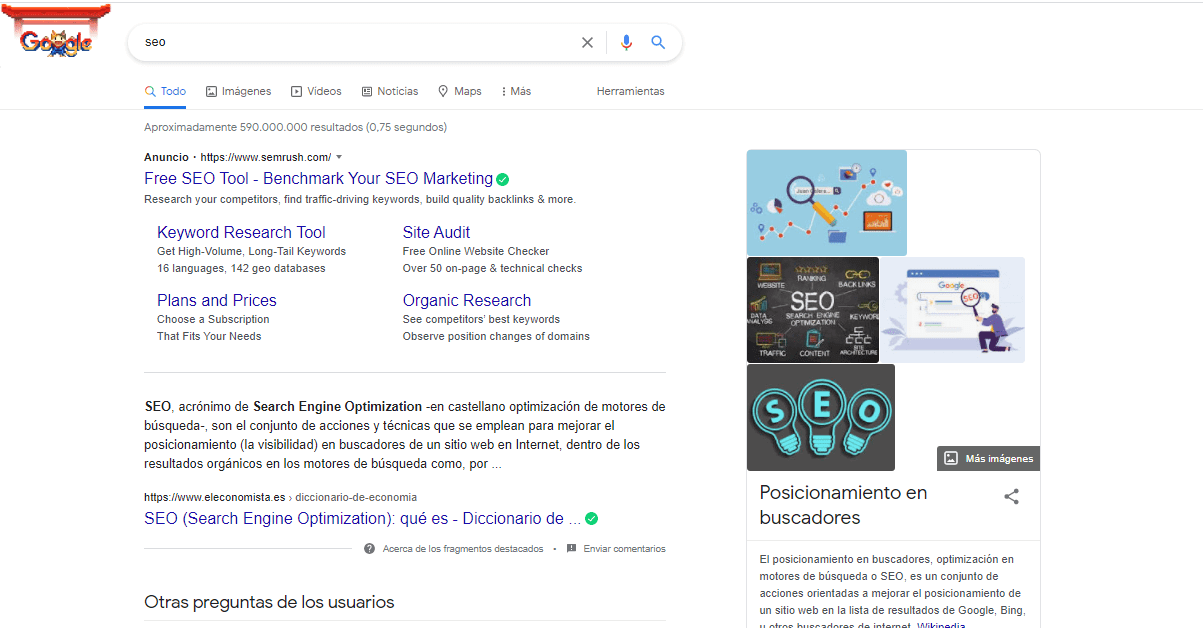Viewport: 1203px width, 628px height.
Task: Open the Maps results tab
Action: [460, 91]
